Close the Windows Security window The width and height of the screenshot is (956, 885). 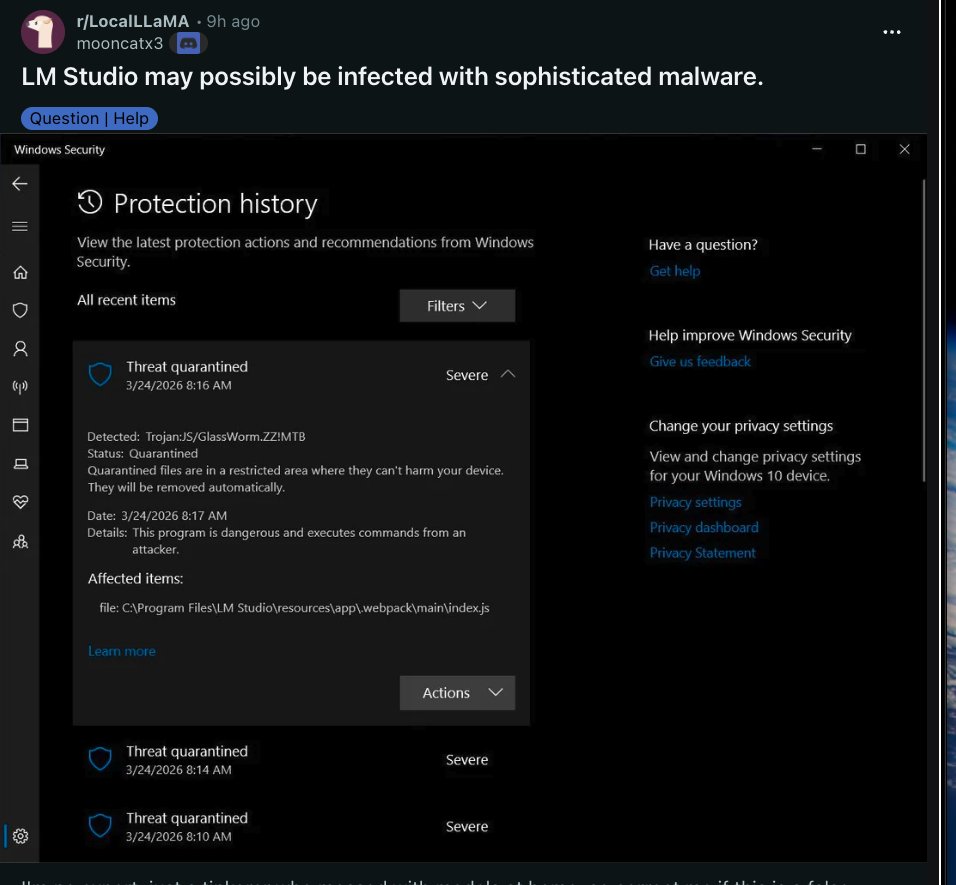[904, 149]
